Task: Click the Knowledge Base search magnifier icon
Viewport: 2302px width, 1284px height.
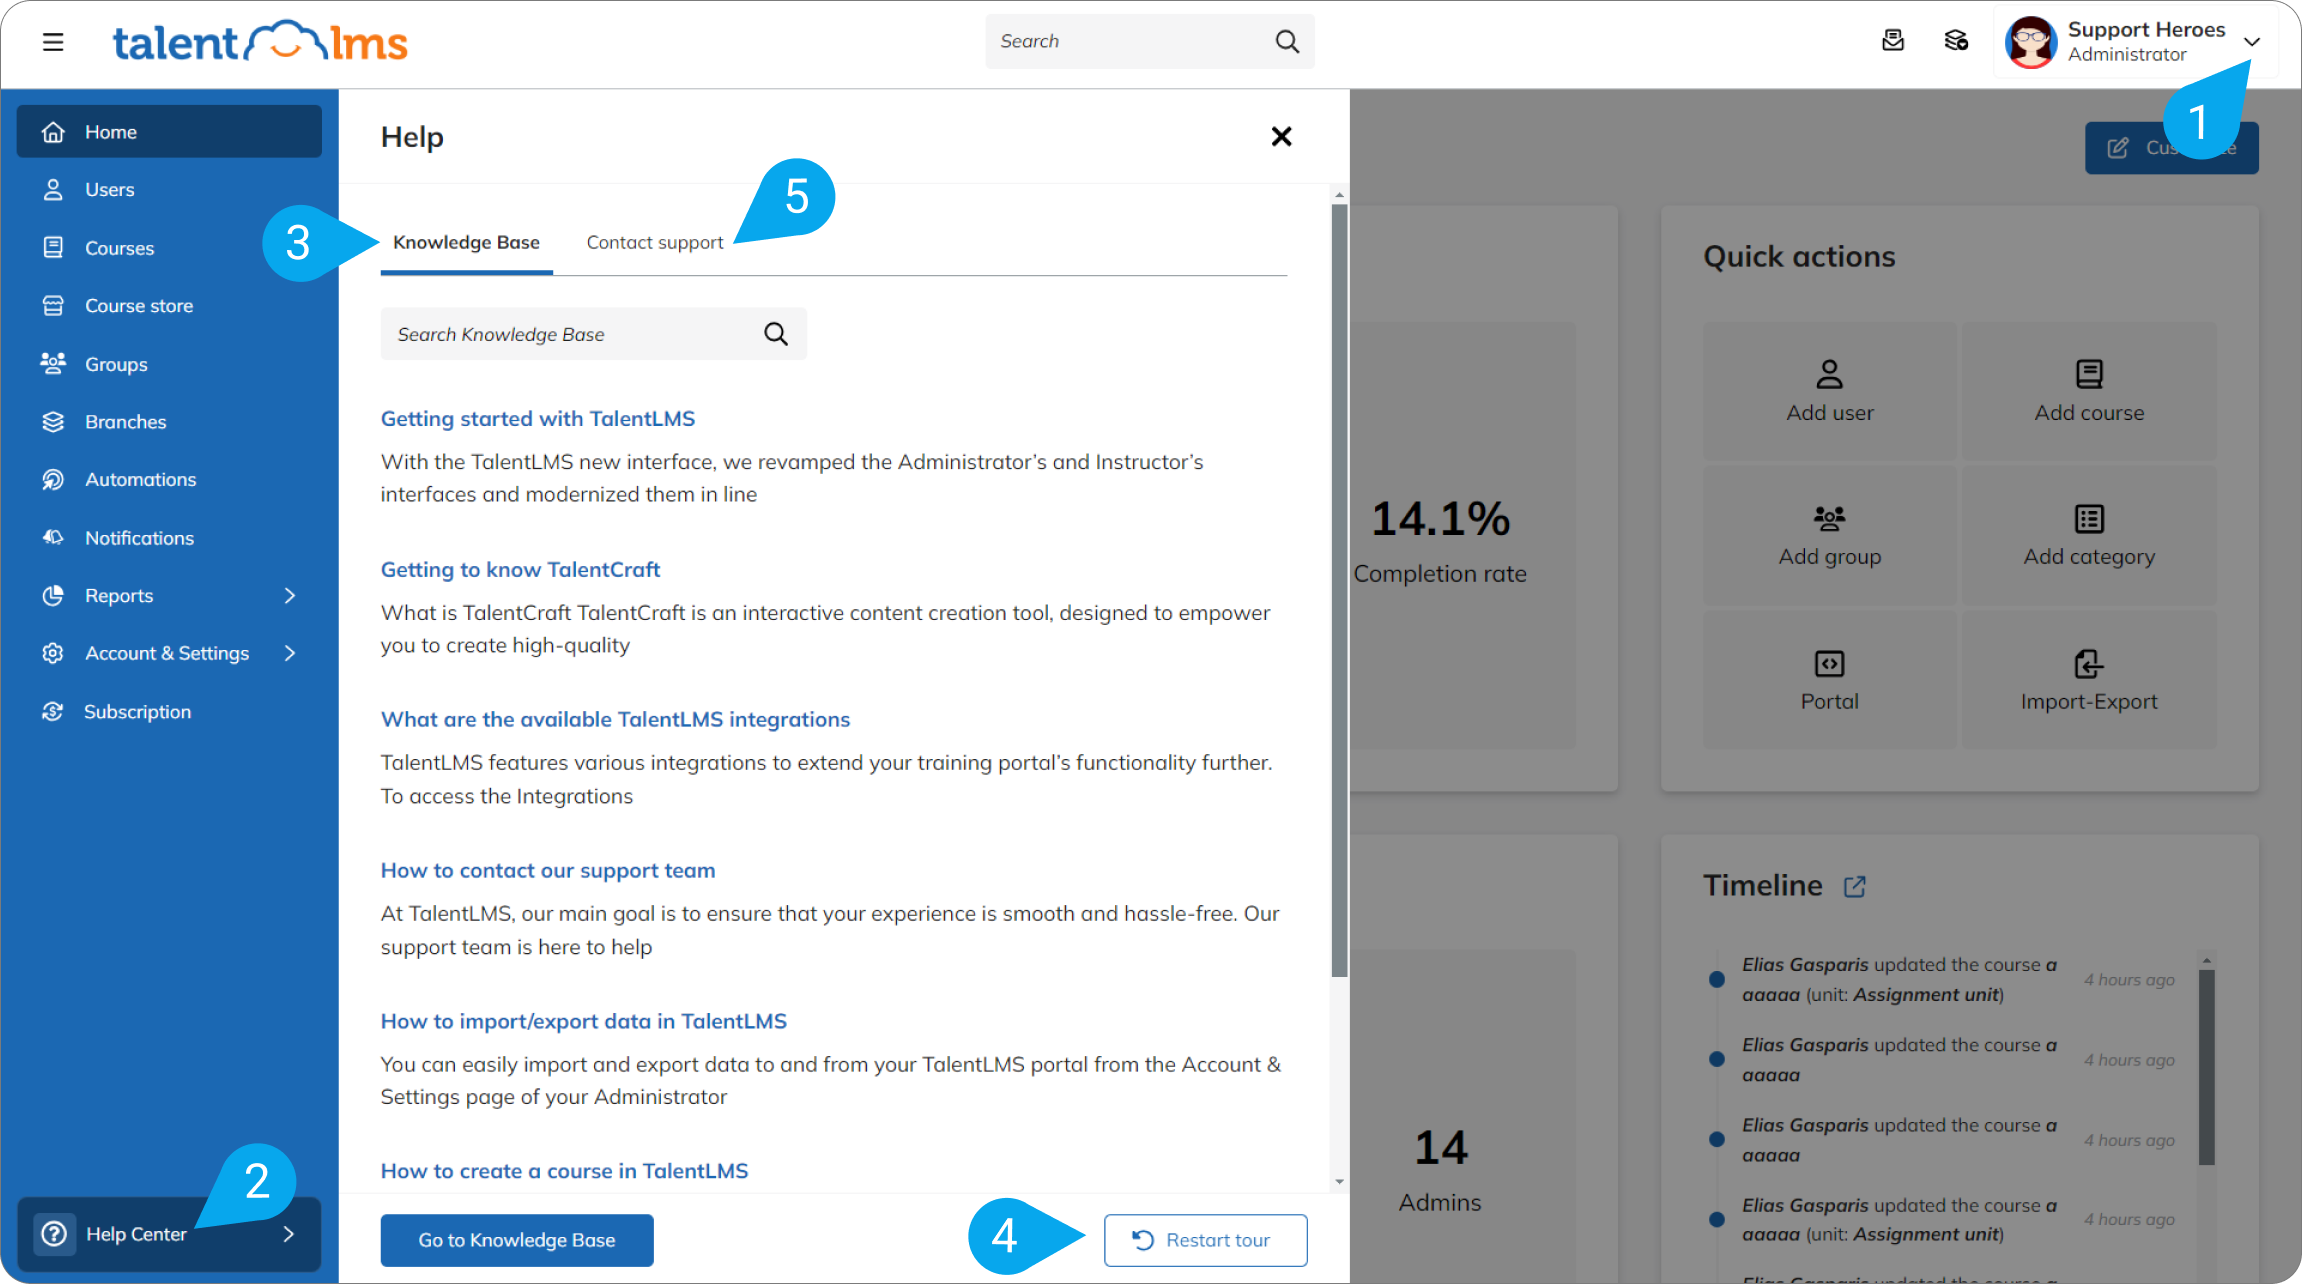Action: click(x=776, y=334)
